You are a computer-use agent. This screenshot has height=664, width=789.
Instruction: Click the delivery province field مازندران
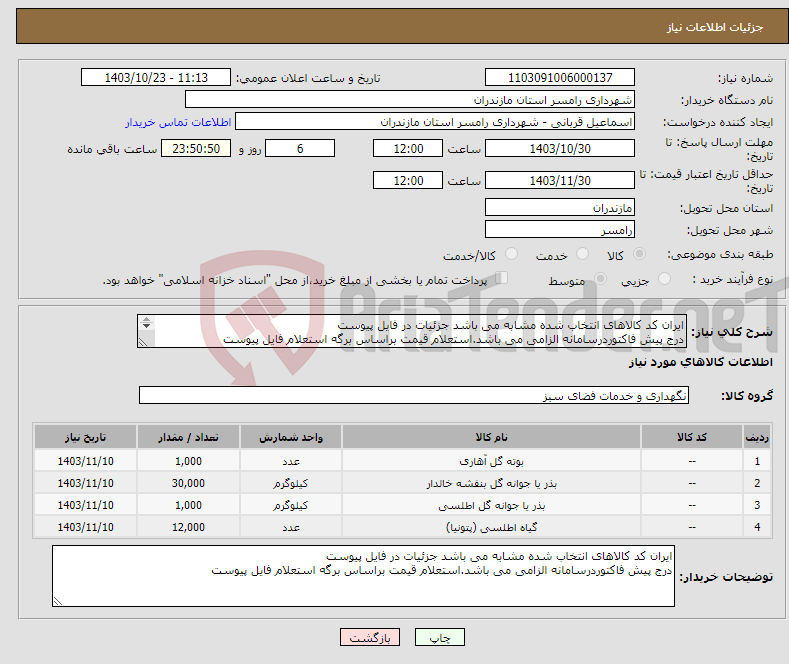click(x=560, y=207)
